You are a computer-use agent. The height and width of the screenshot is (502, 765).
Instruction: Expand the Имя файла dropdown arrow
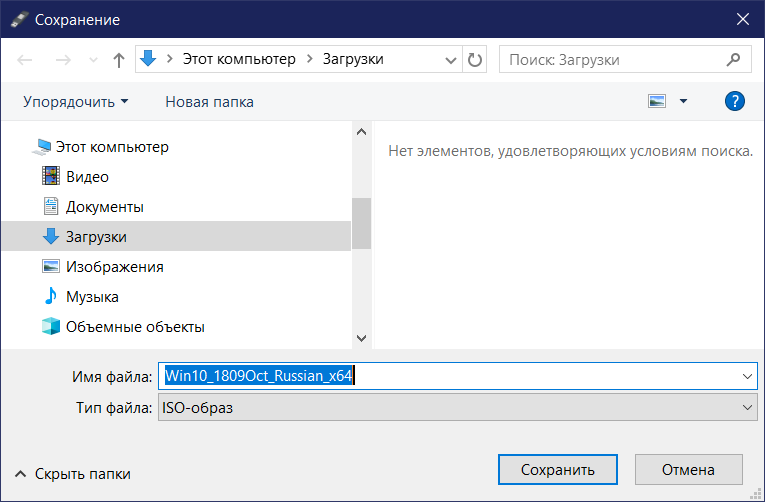point(747,376)
